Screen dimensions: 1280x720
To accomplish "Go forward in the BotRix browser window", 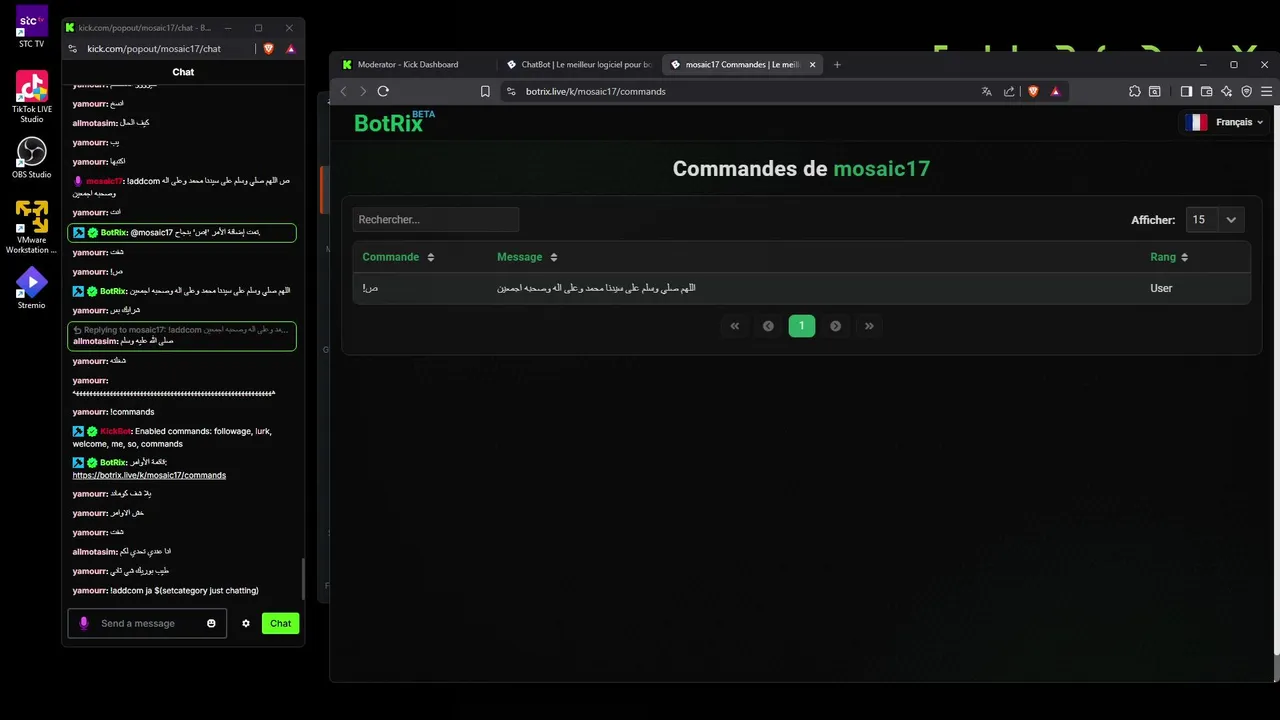I will coord(363,91).
